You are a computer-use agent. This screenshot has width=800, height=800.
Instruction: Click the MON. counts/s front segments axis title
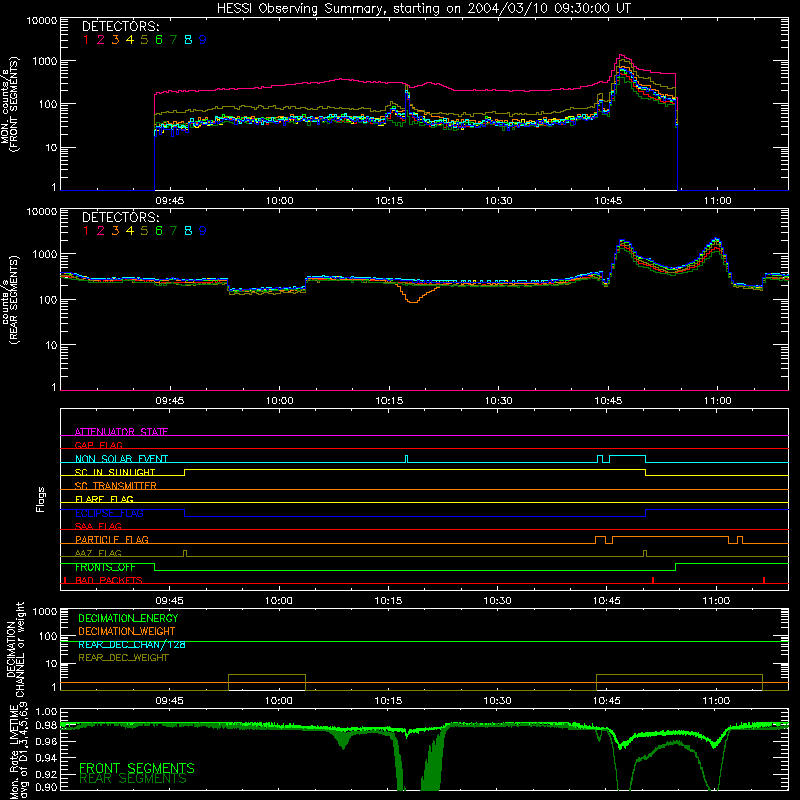(9, 104)
